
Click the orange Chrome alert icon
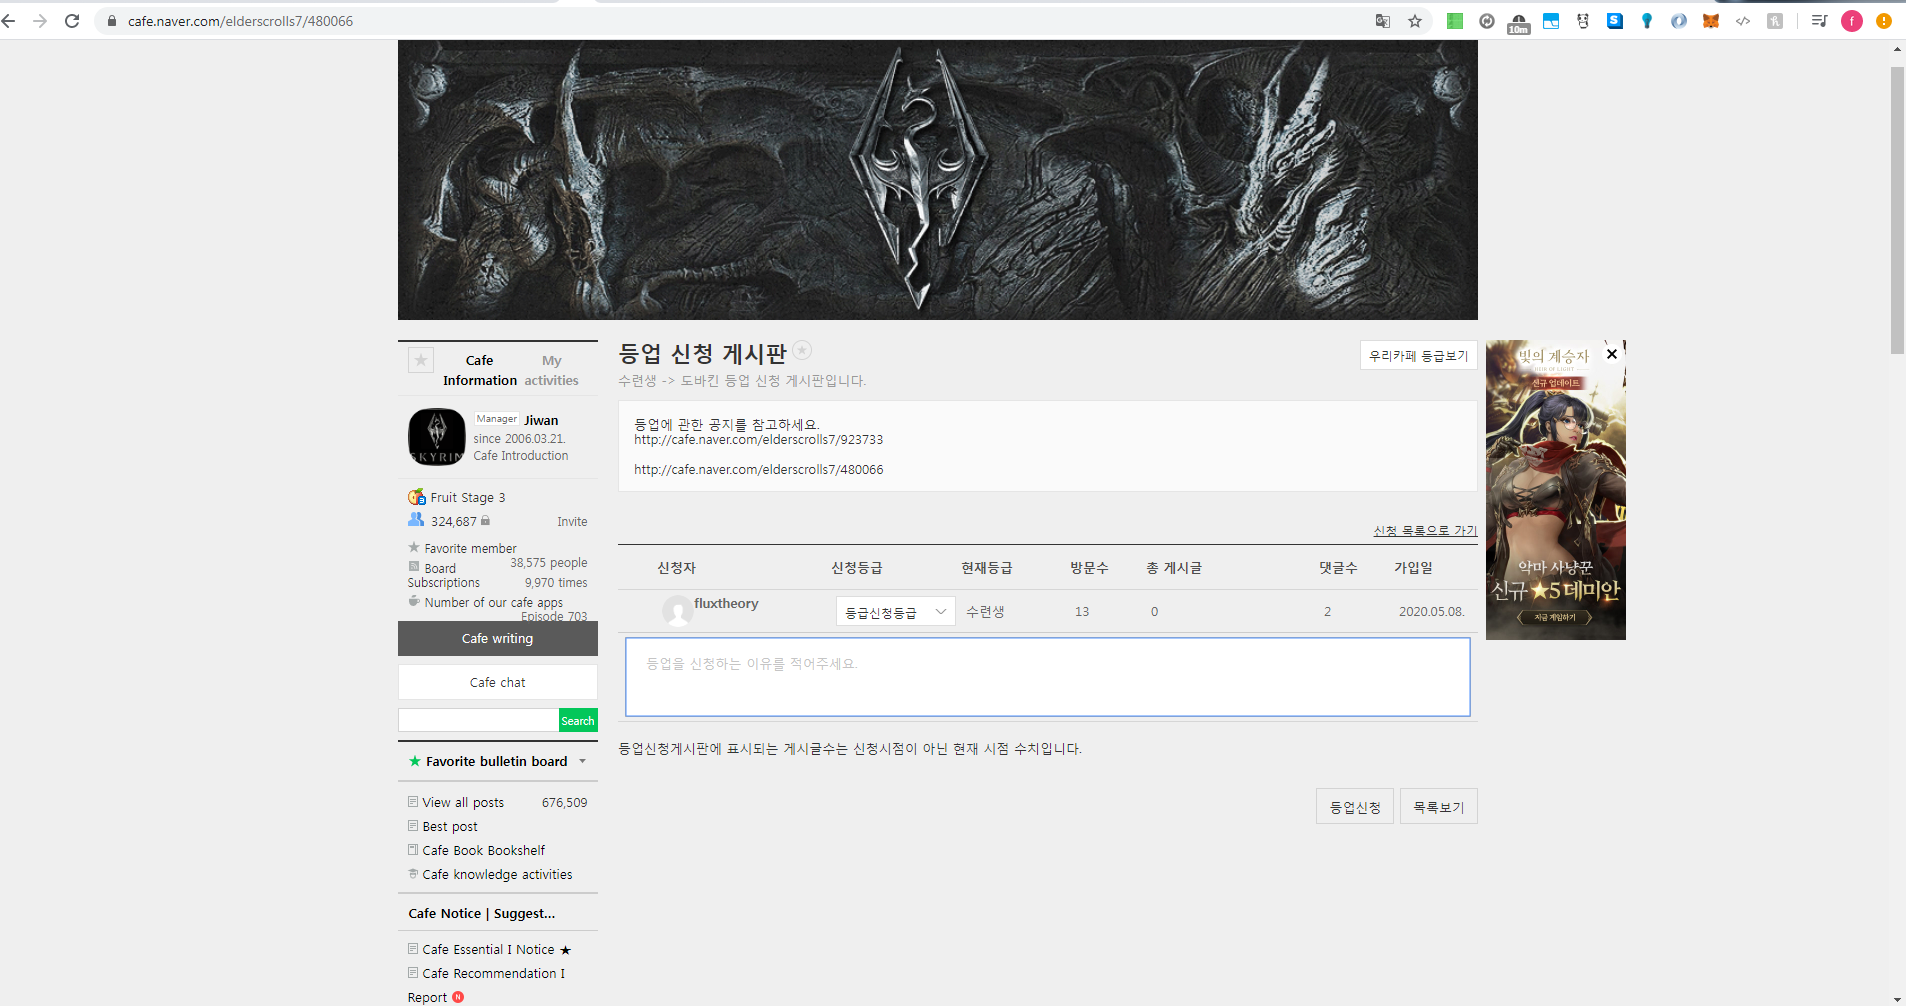[1884, 21]
